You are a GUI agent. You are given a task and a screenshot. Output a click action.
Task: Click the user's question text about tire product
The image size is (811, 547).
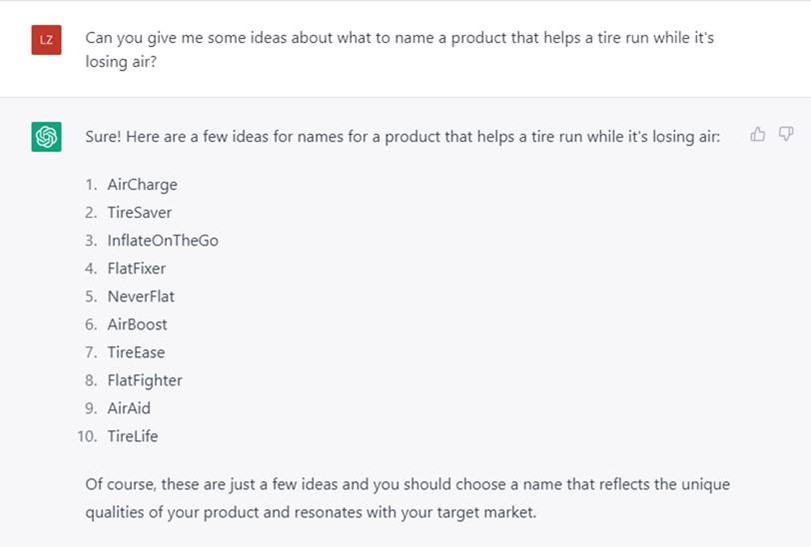(x=399, y=50)
